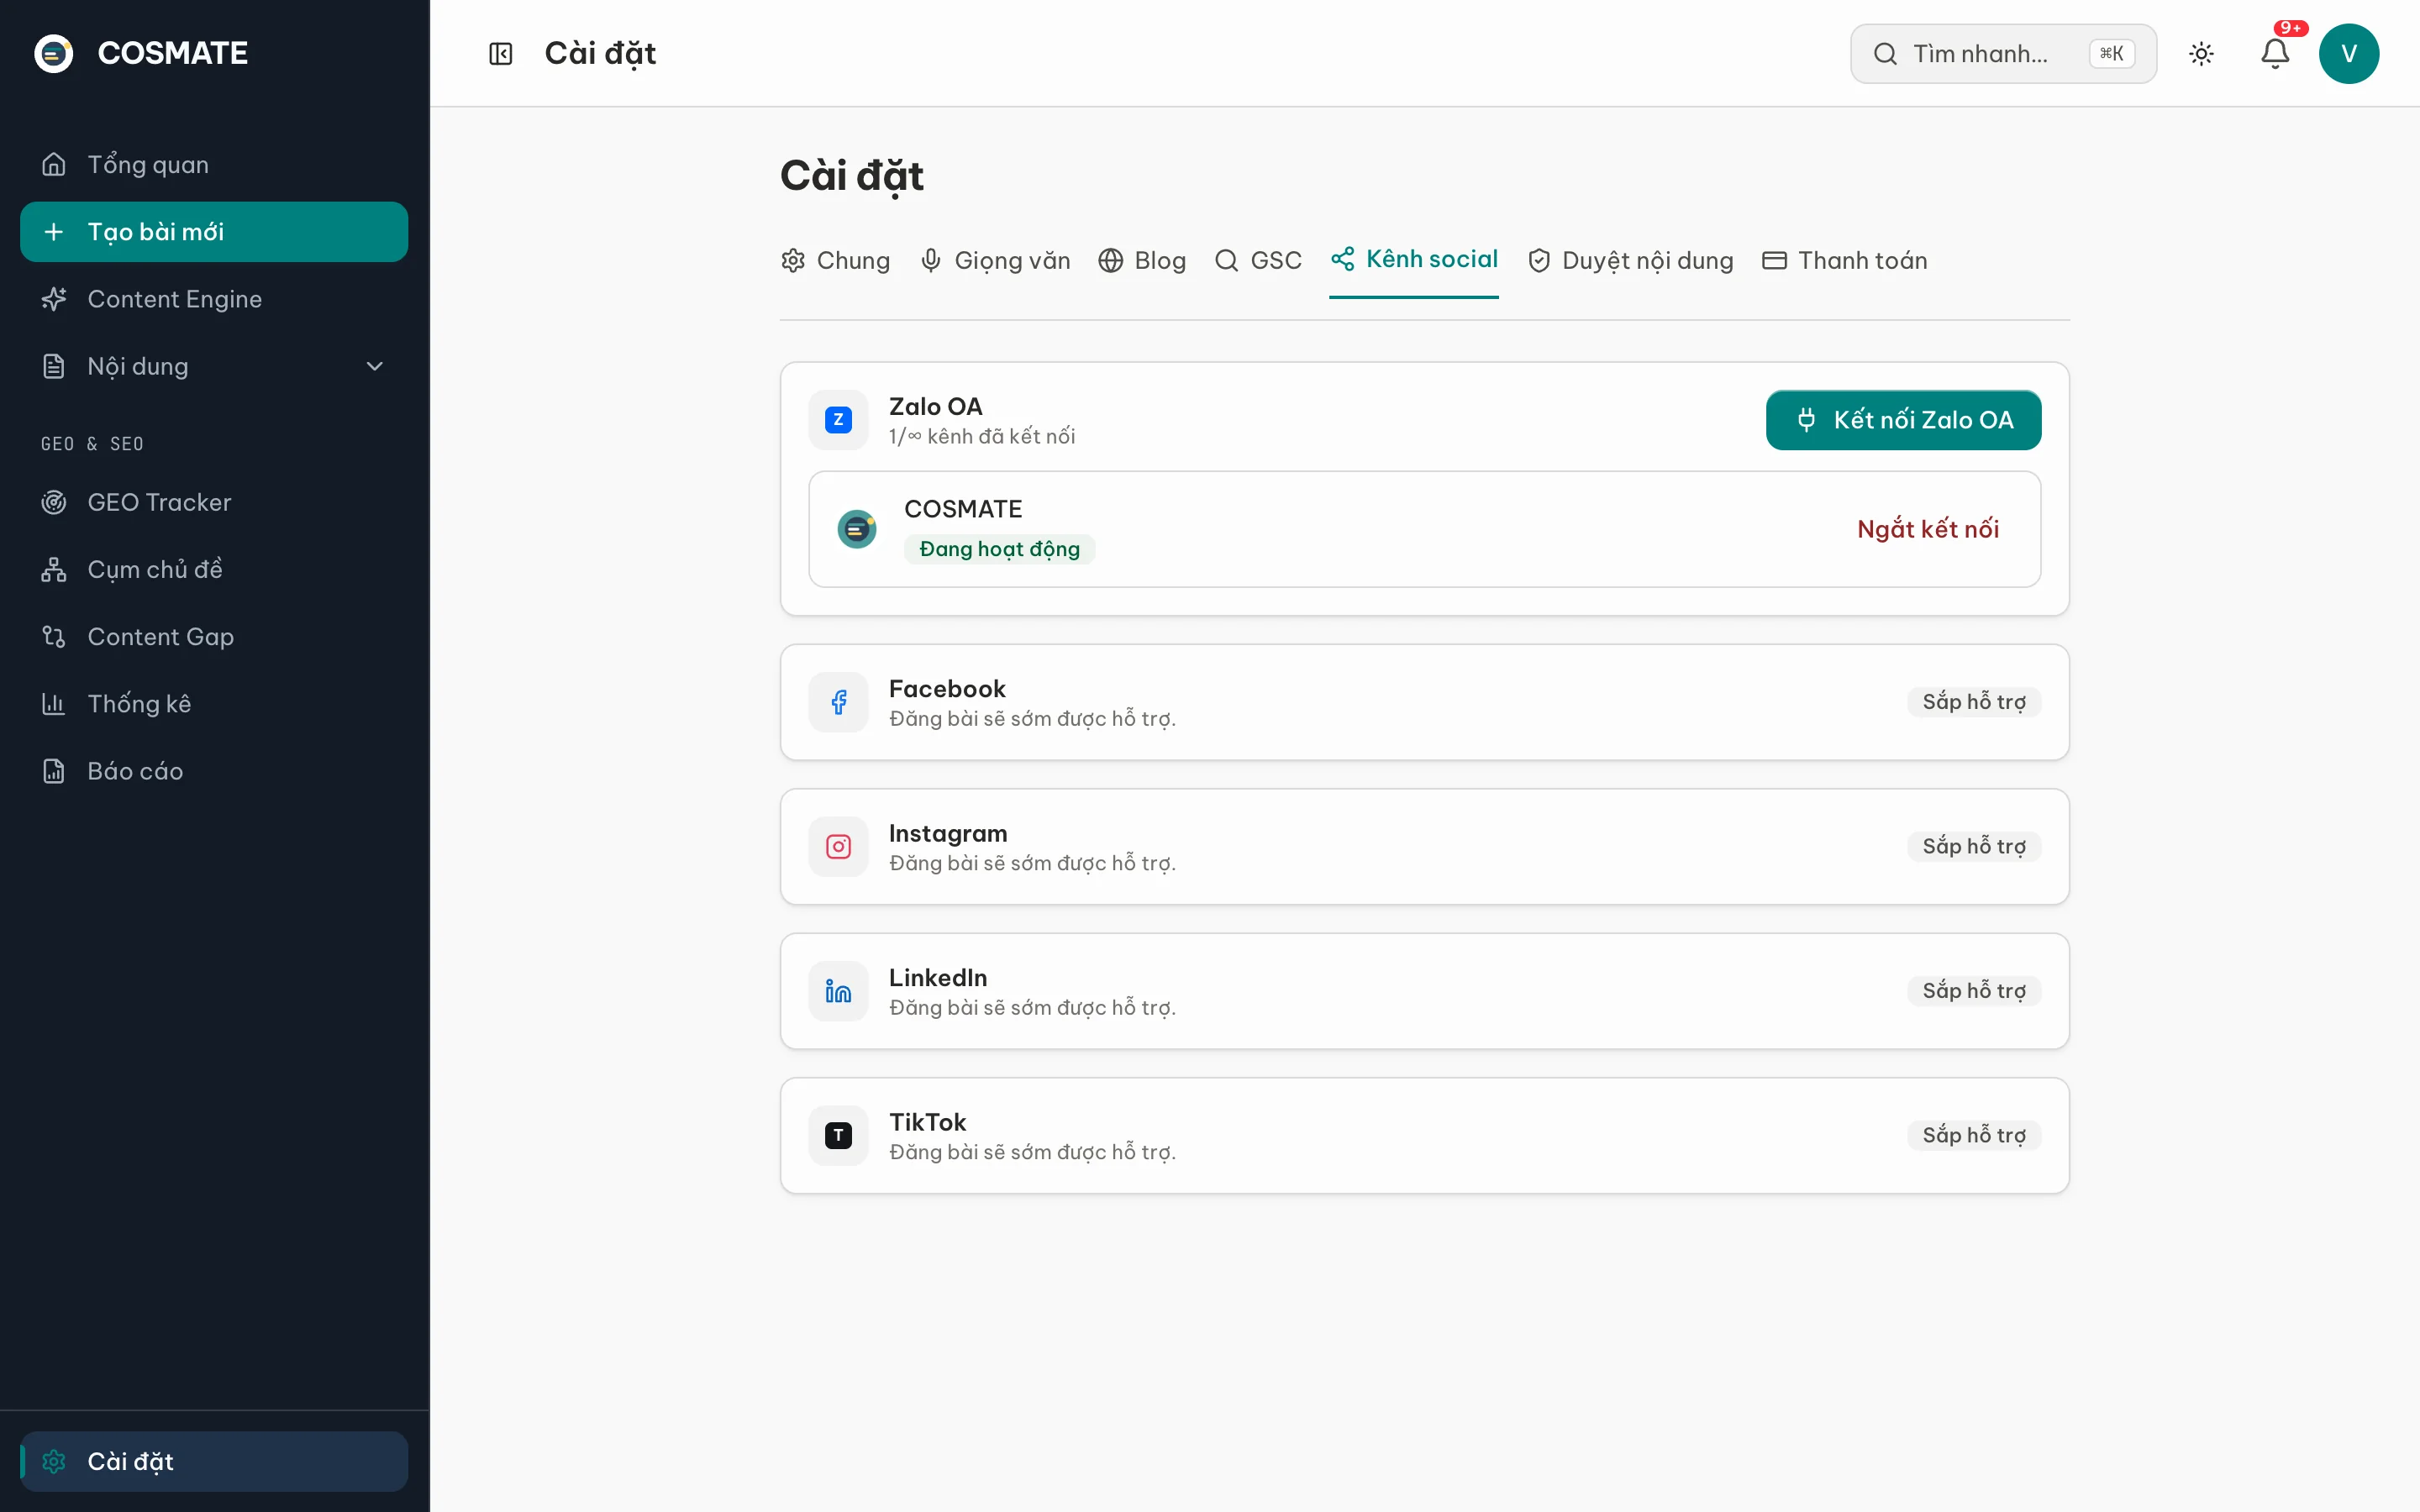
Task: Click the Tạo bài mới button
Action: point(214,232)
